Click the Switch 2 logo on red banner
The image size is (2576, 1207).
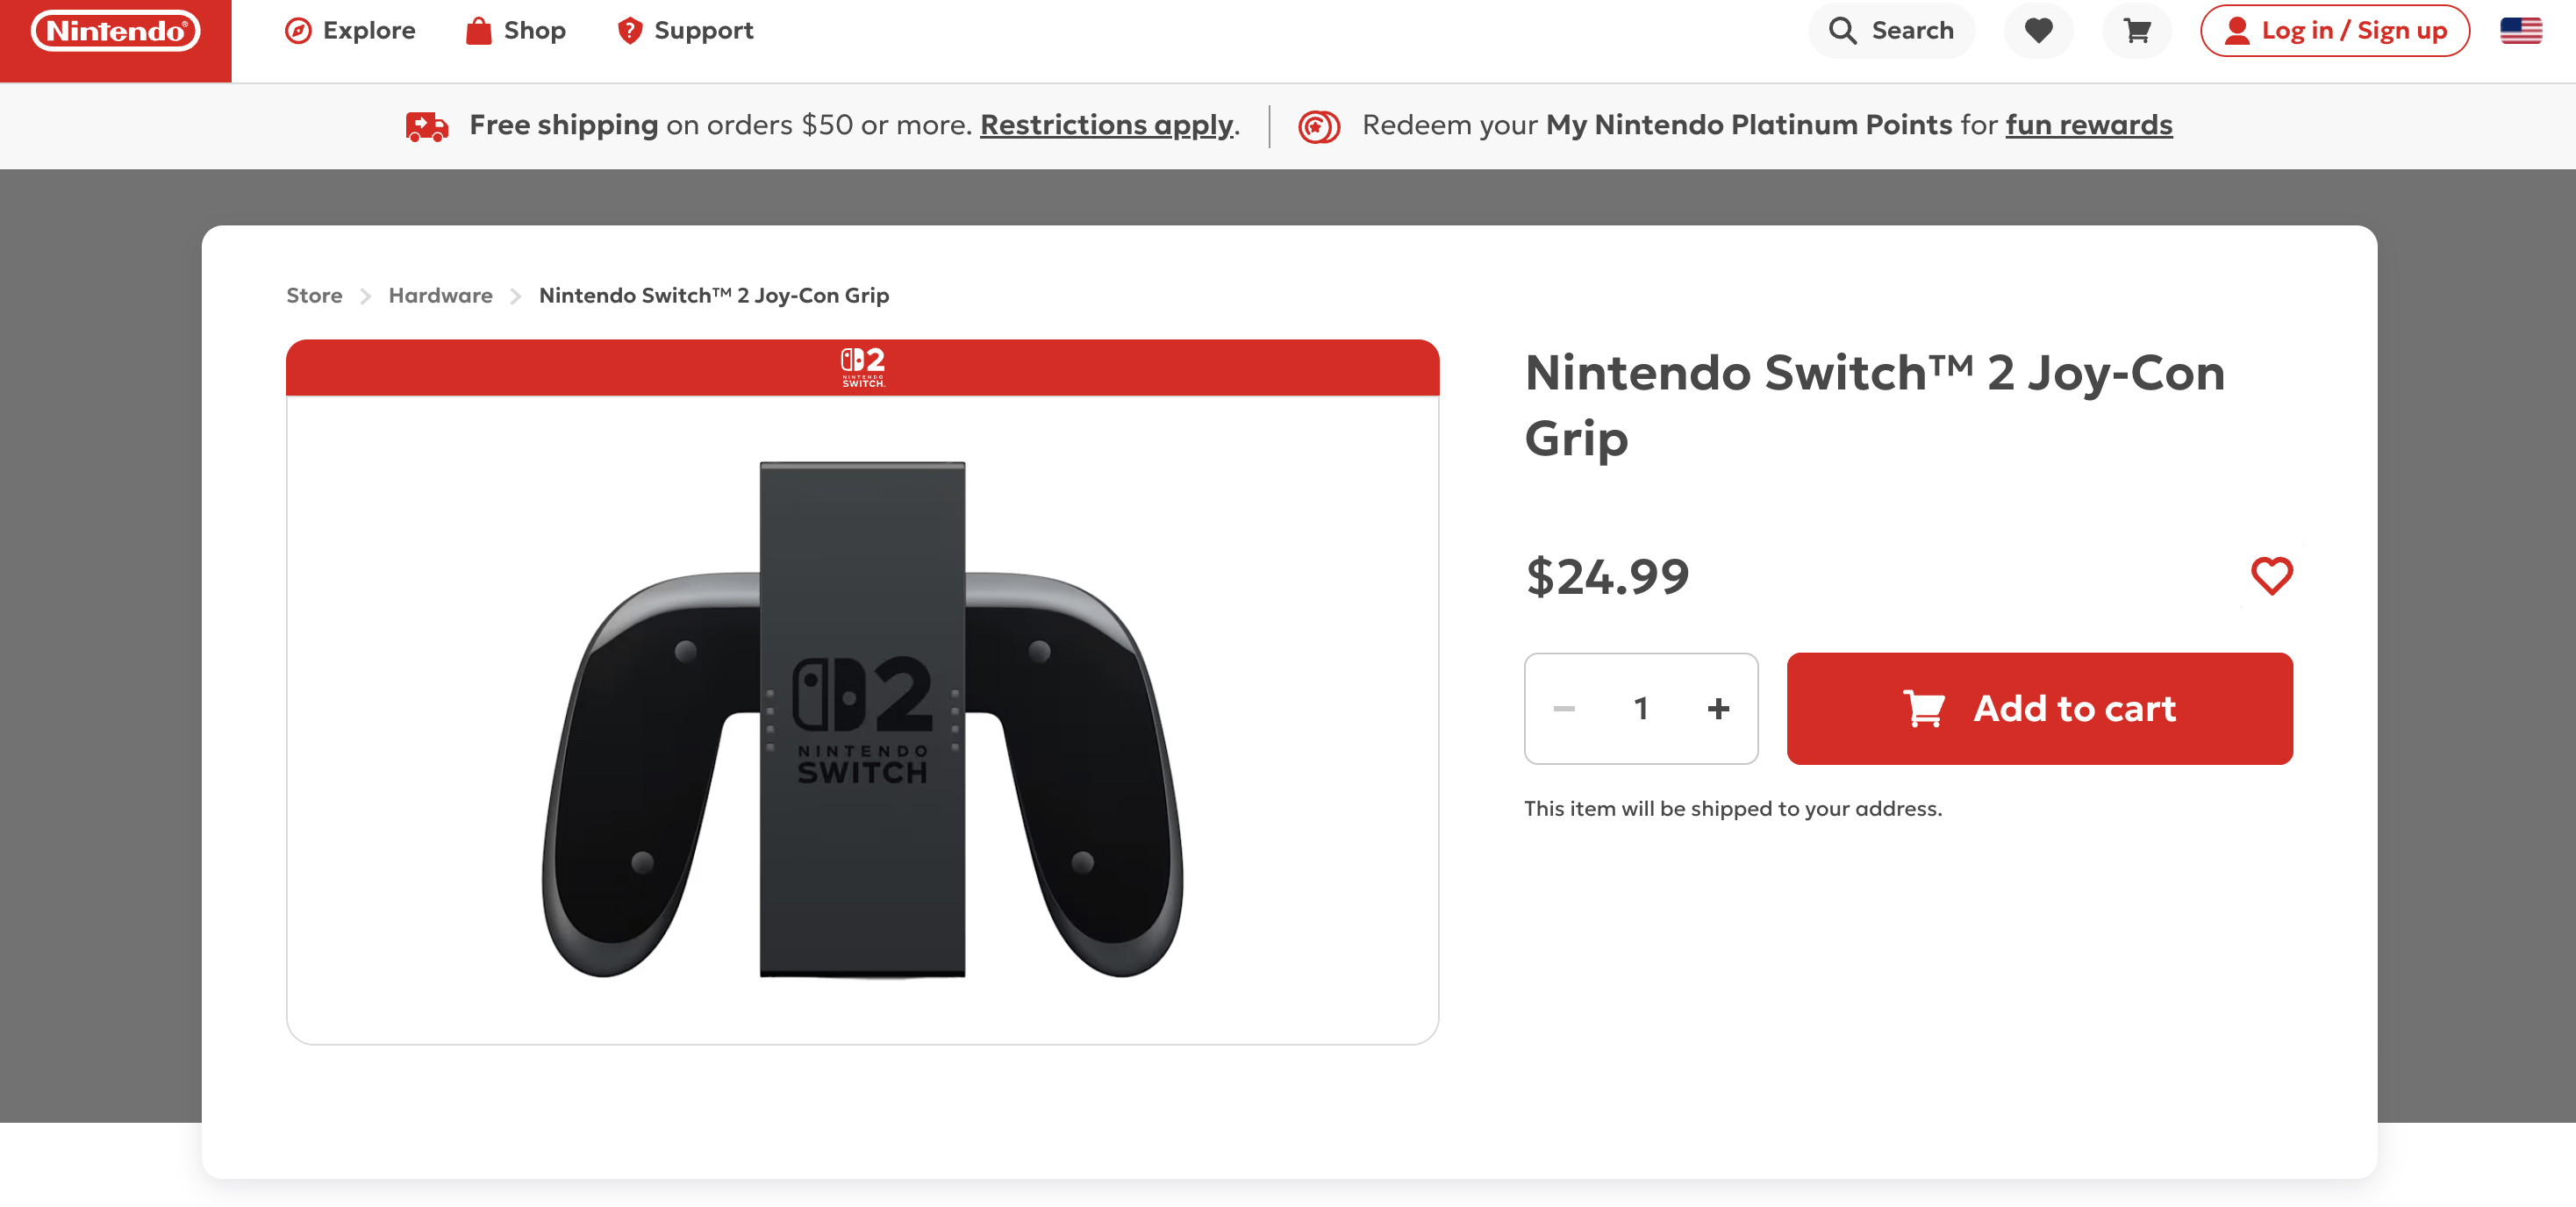coord(862,367)
